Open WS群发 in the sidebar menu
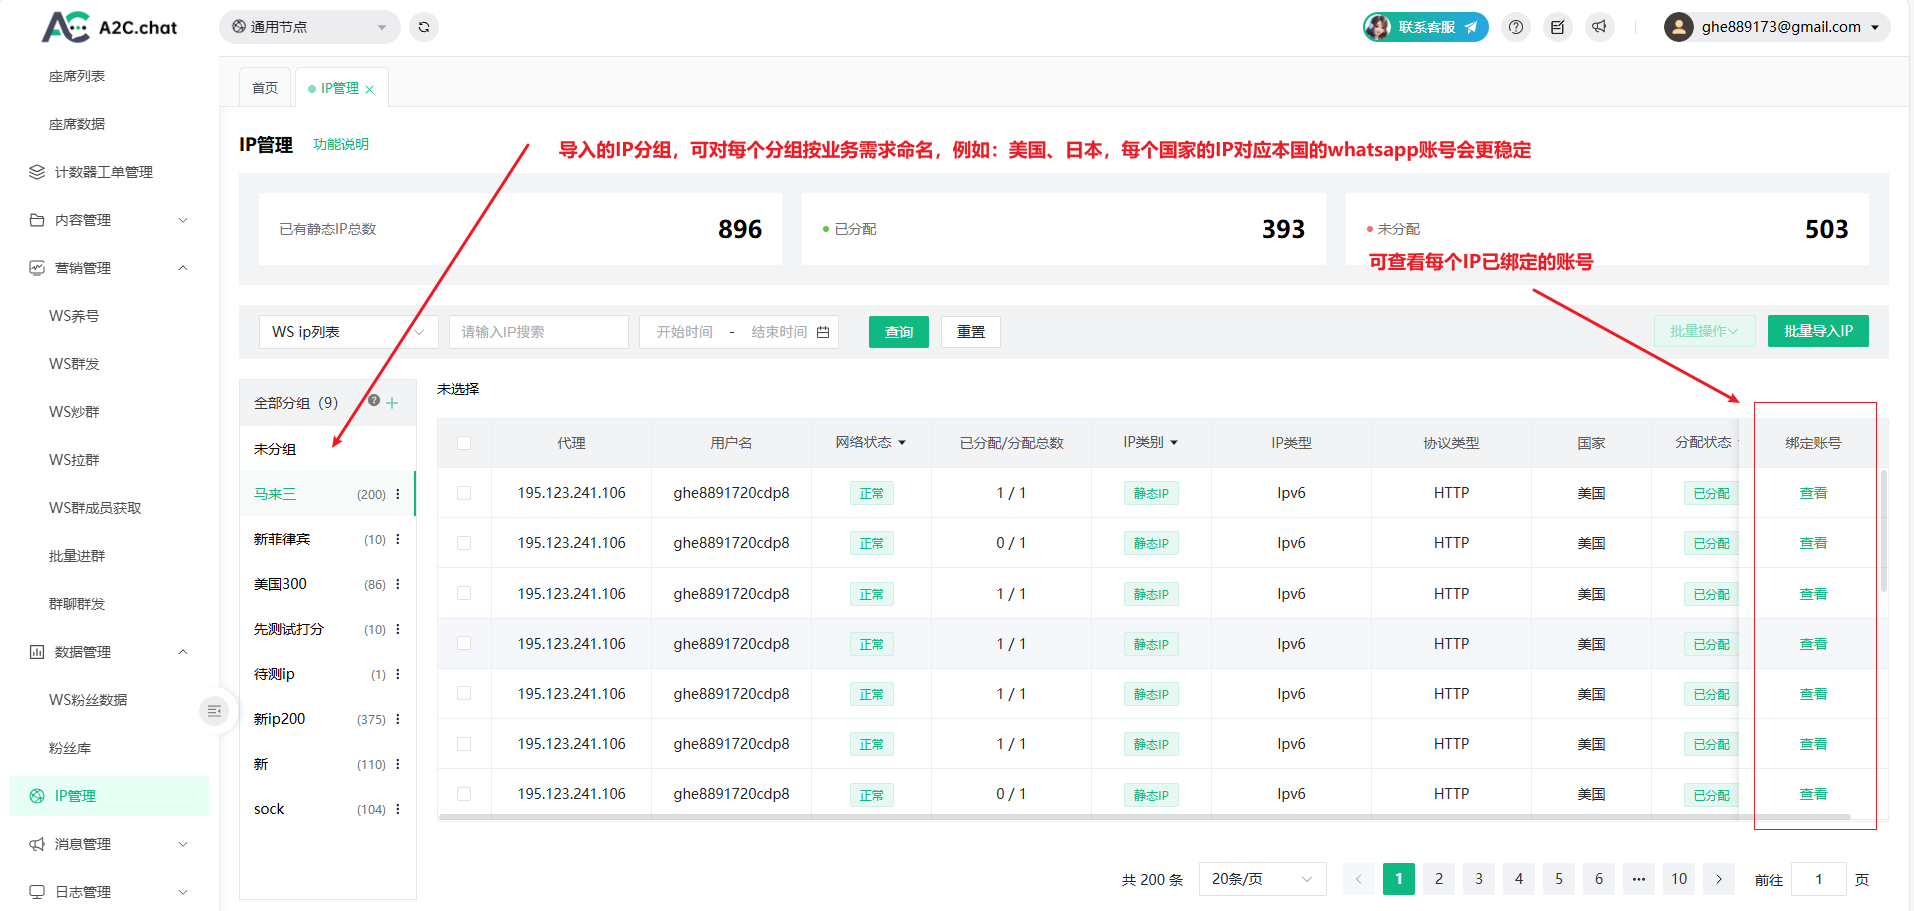 (75, 364)
